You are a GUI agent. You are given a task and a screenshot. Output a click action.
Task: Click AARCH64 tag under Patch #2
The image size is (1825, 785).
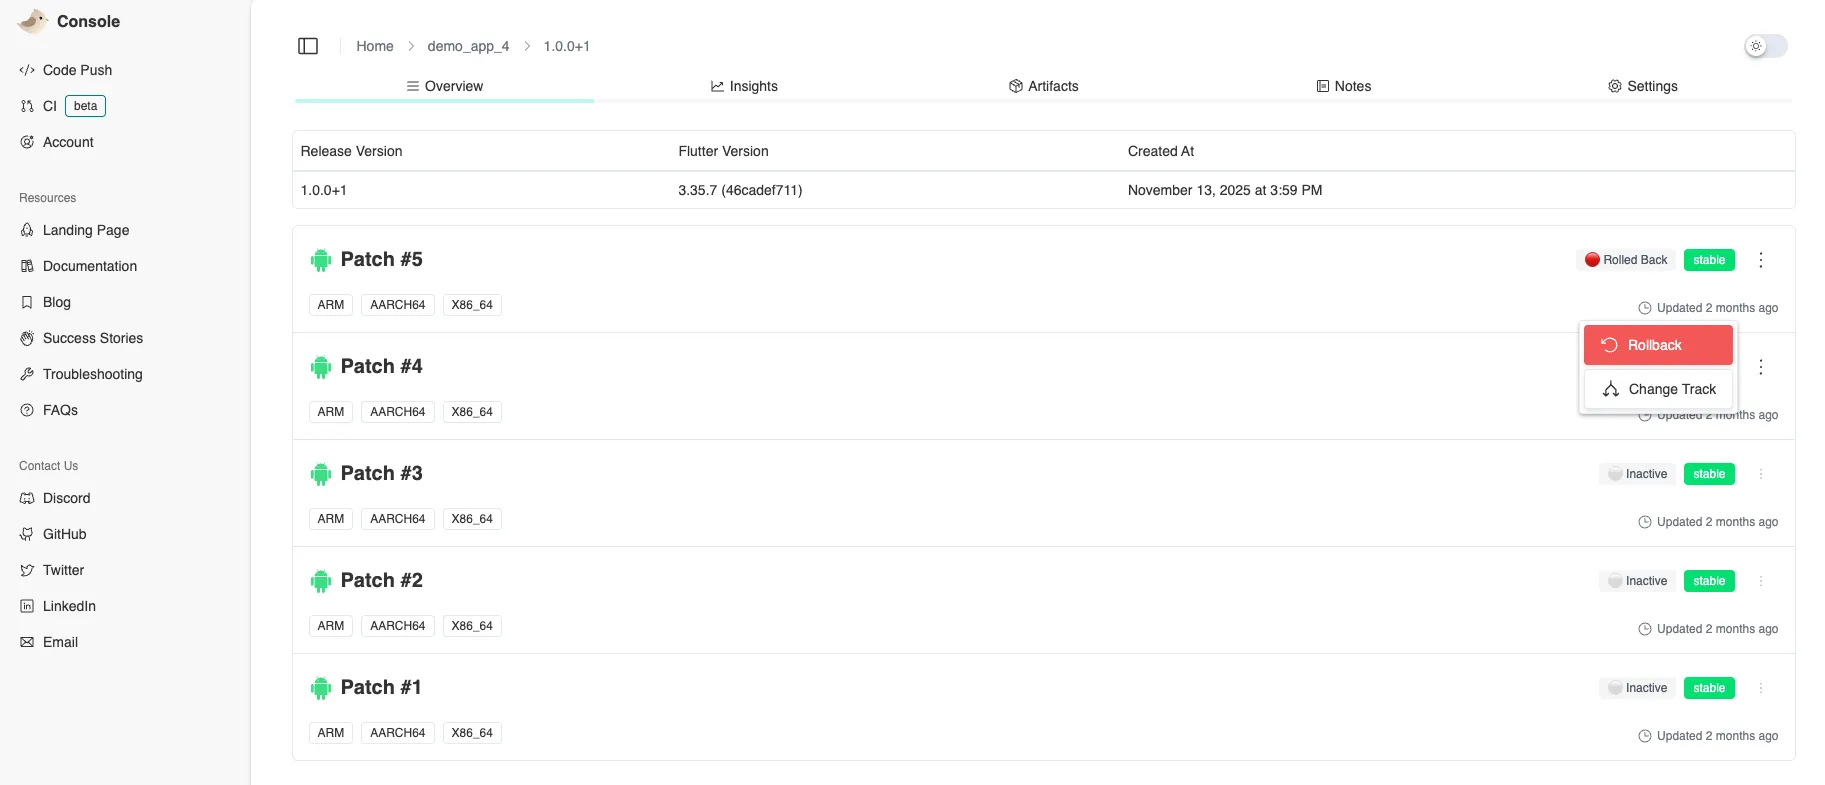coord(398,626)
